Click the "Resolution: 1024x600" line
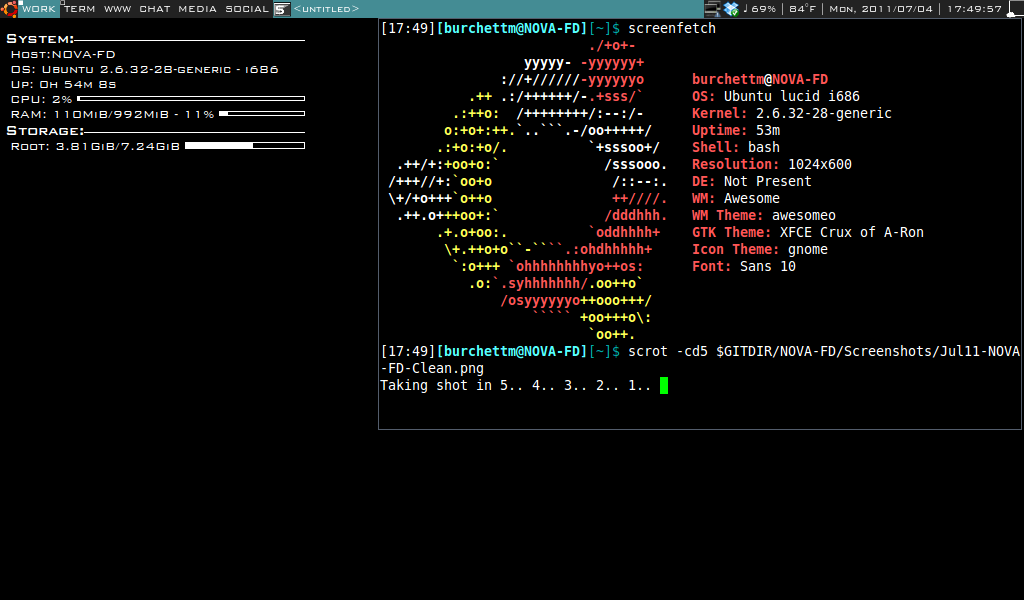 point(772,164)
